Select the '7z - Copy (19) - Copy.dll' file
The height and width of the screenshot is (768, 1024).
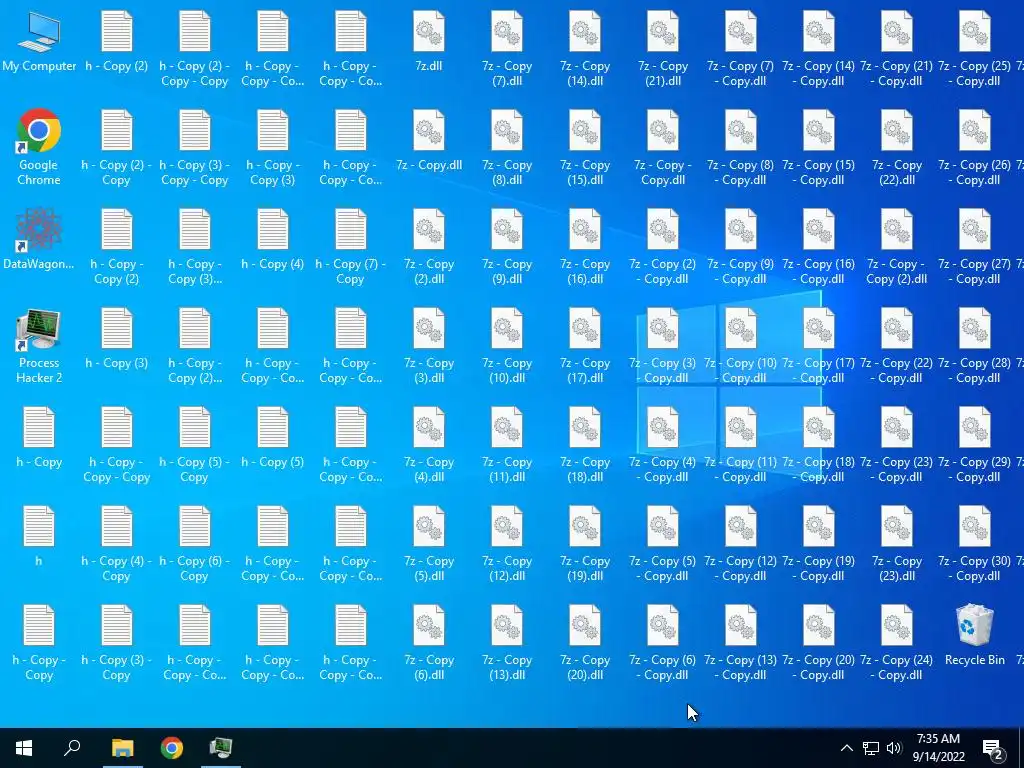point(818,544)
